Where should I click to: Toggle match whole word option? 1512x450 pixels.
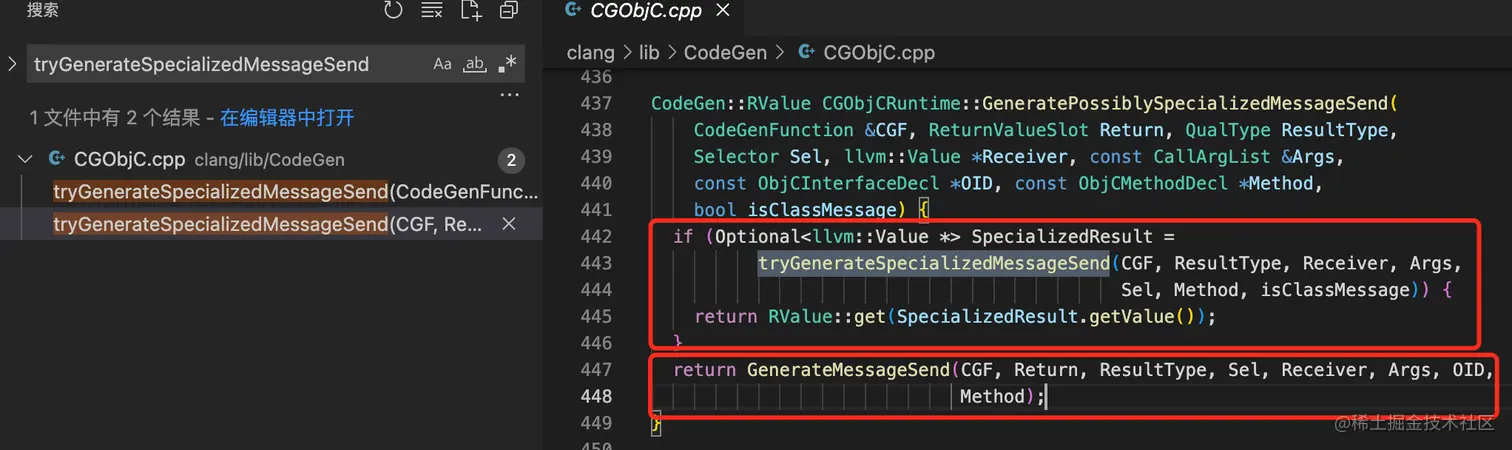(x=475, y=64)
